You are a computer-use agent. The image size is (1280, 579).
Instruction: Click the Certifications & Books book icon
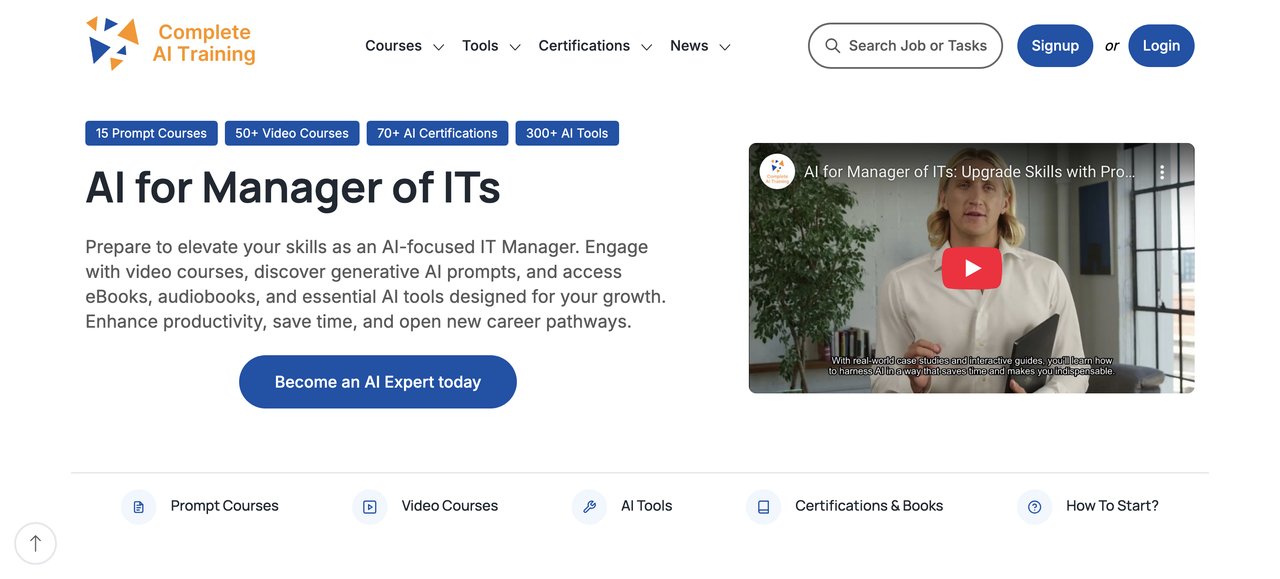[763, 507]
